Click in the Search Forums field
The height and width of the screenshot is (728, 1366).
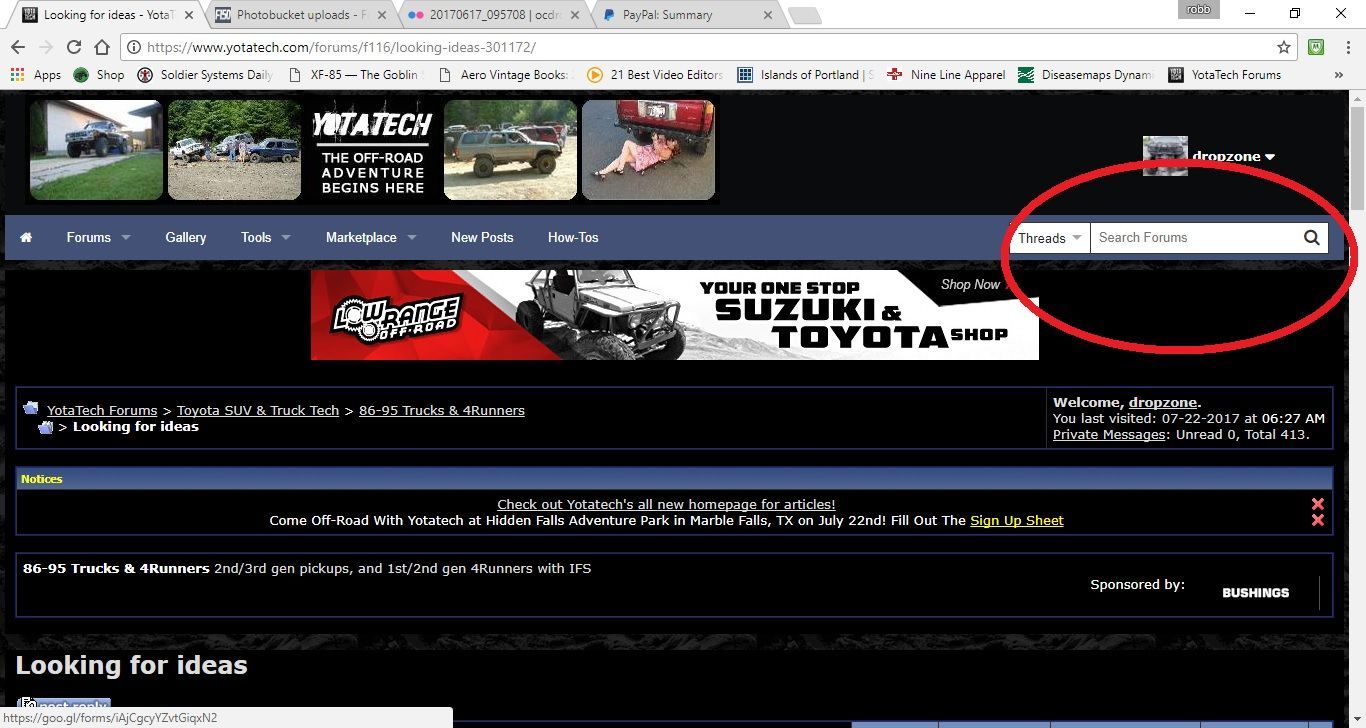(x=1195, y=238)
